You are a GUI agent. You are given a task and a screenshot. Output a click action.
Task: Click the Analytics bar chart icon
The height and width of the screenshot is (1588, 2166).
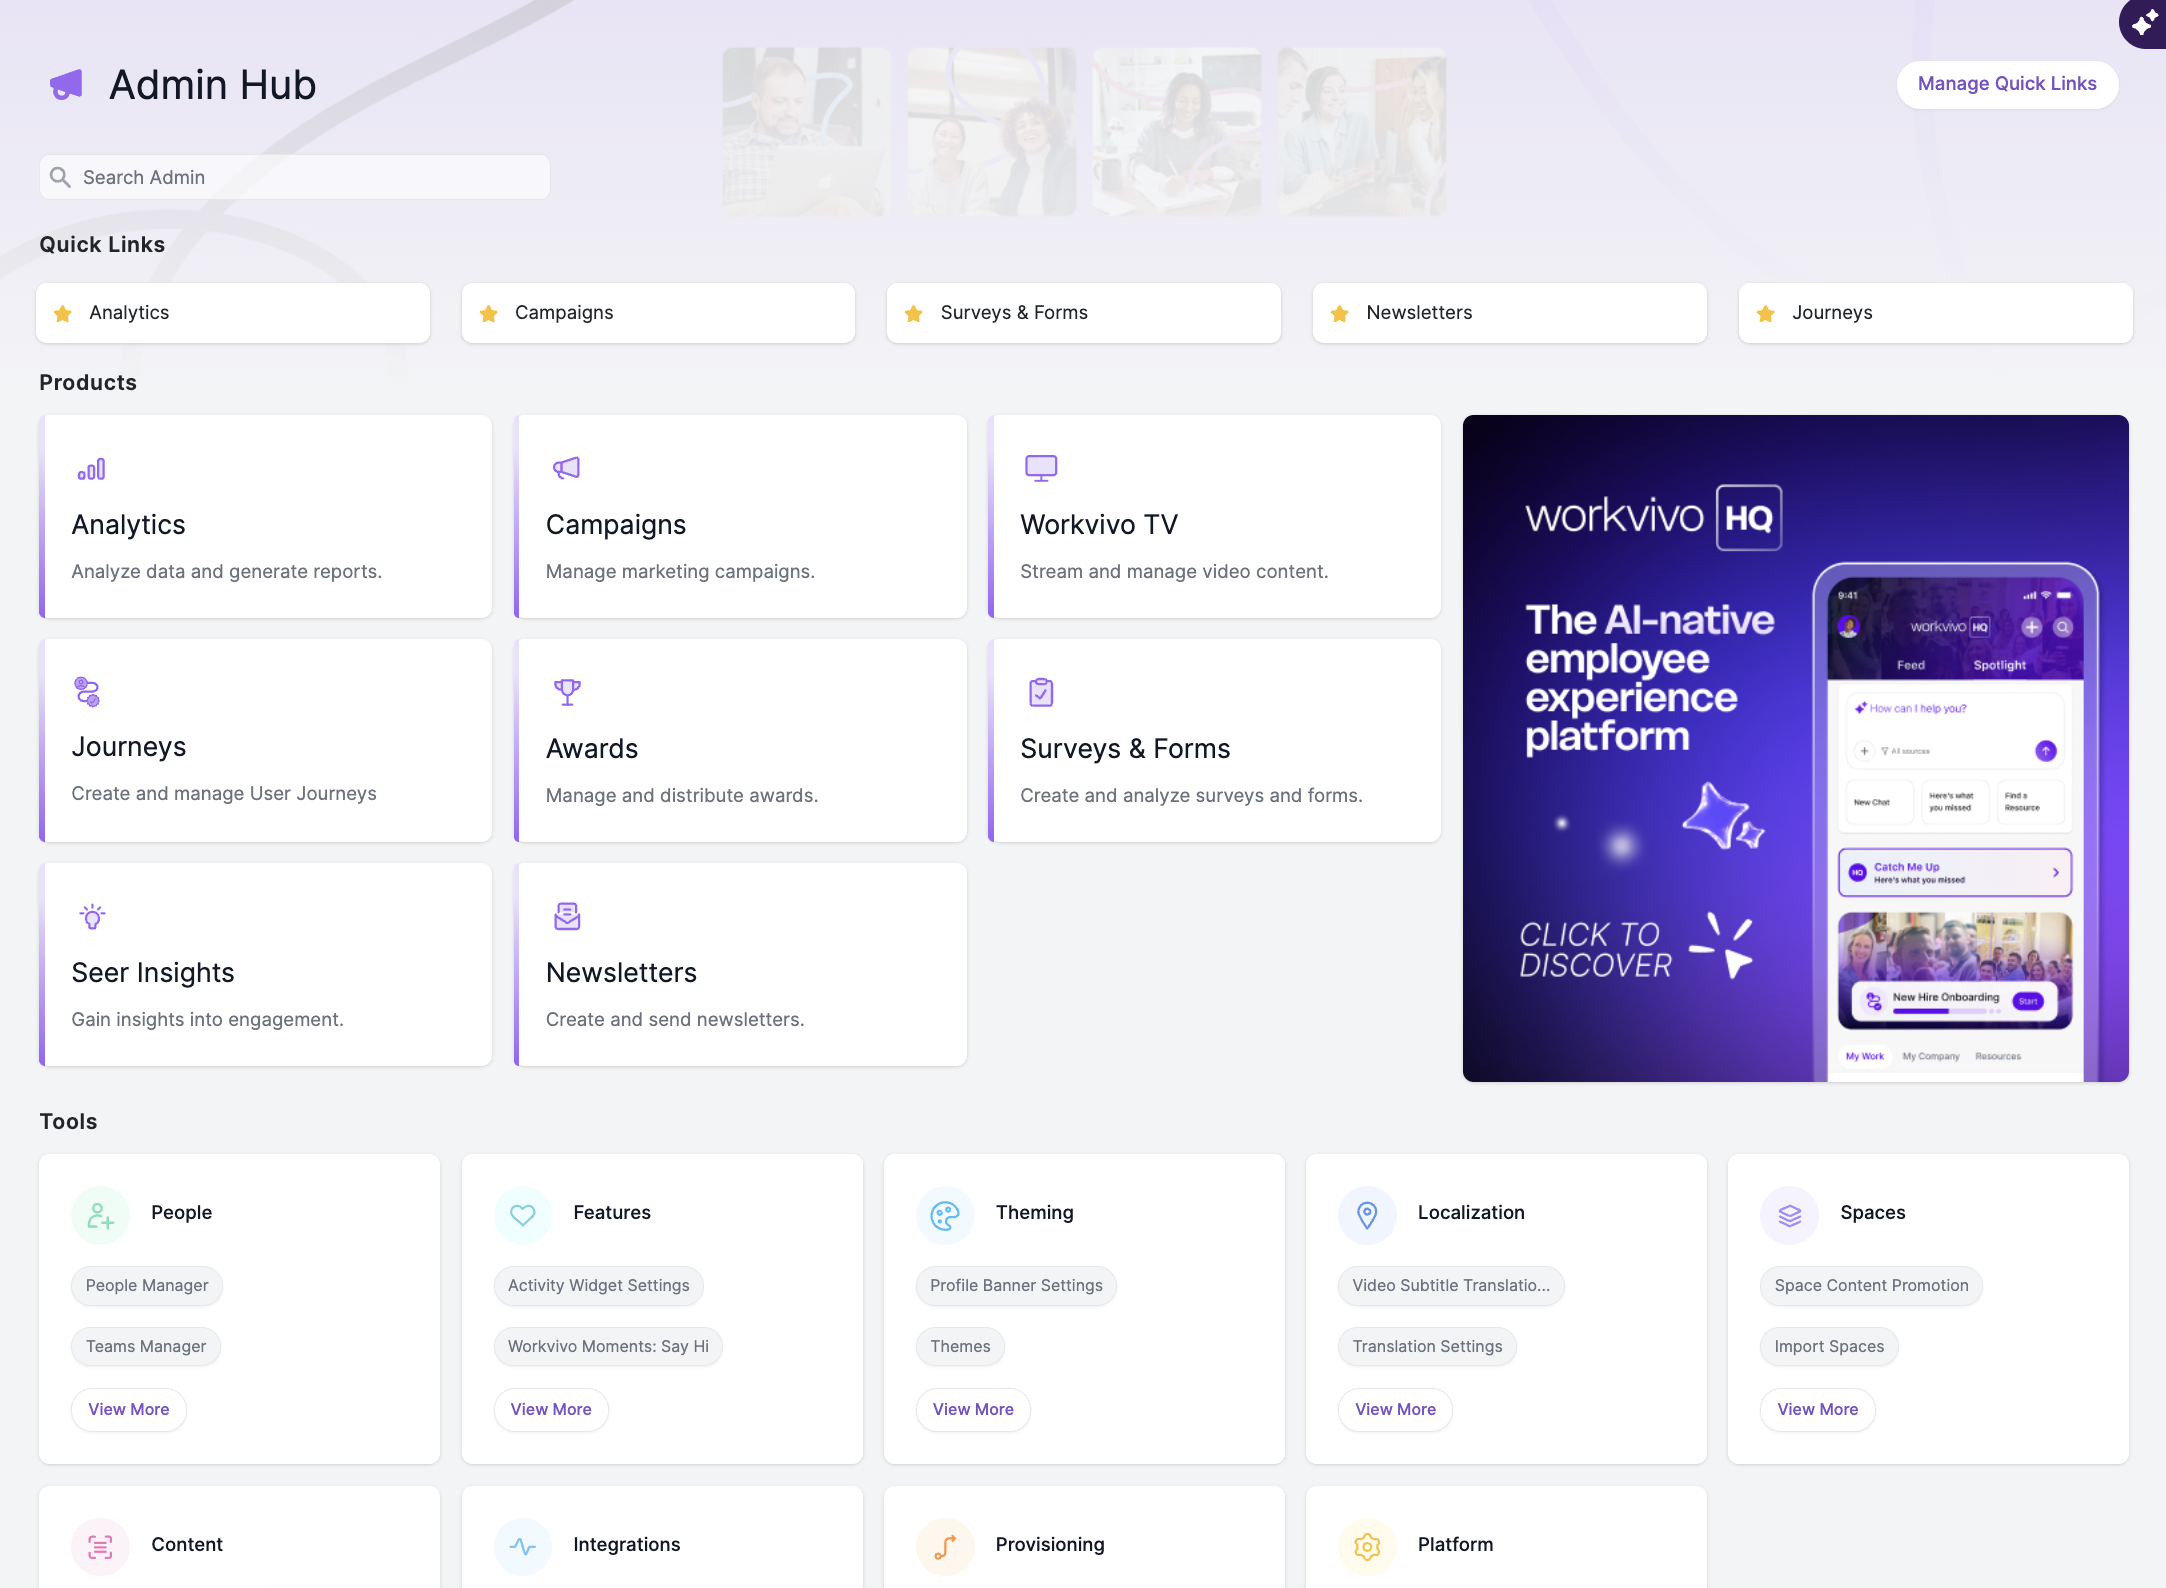91,469
